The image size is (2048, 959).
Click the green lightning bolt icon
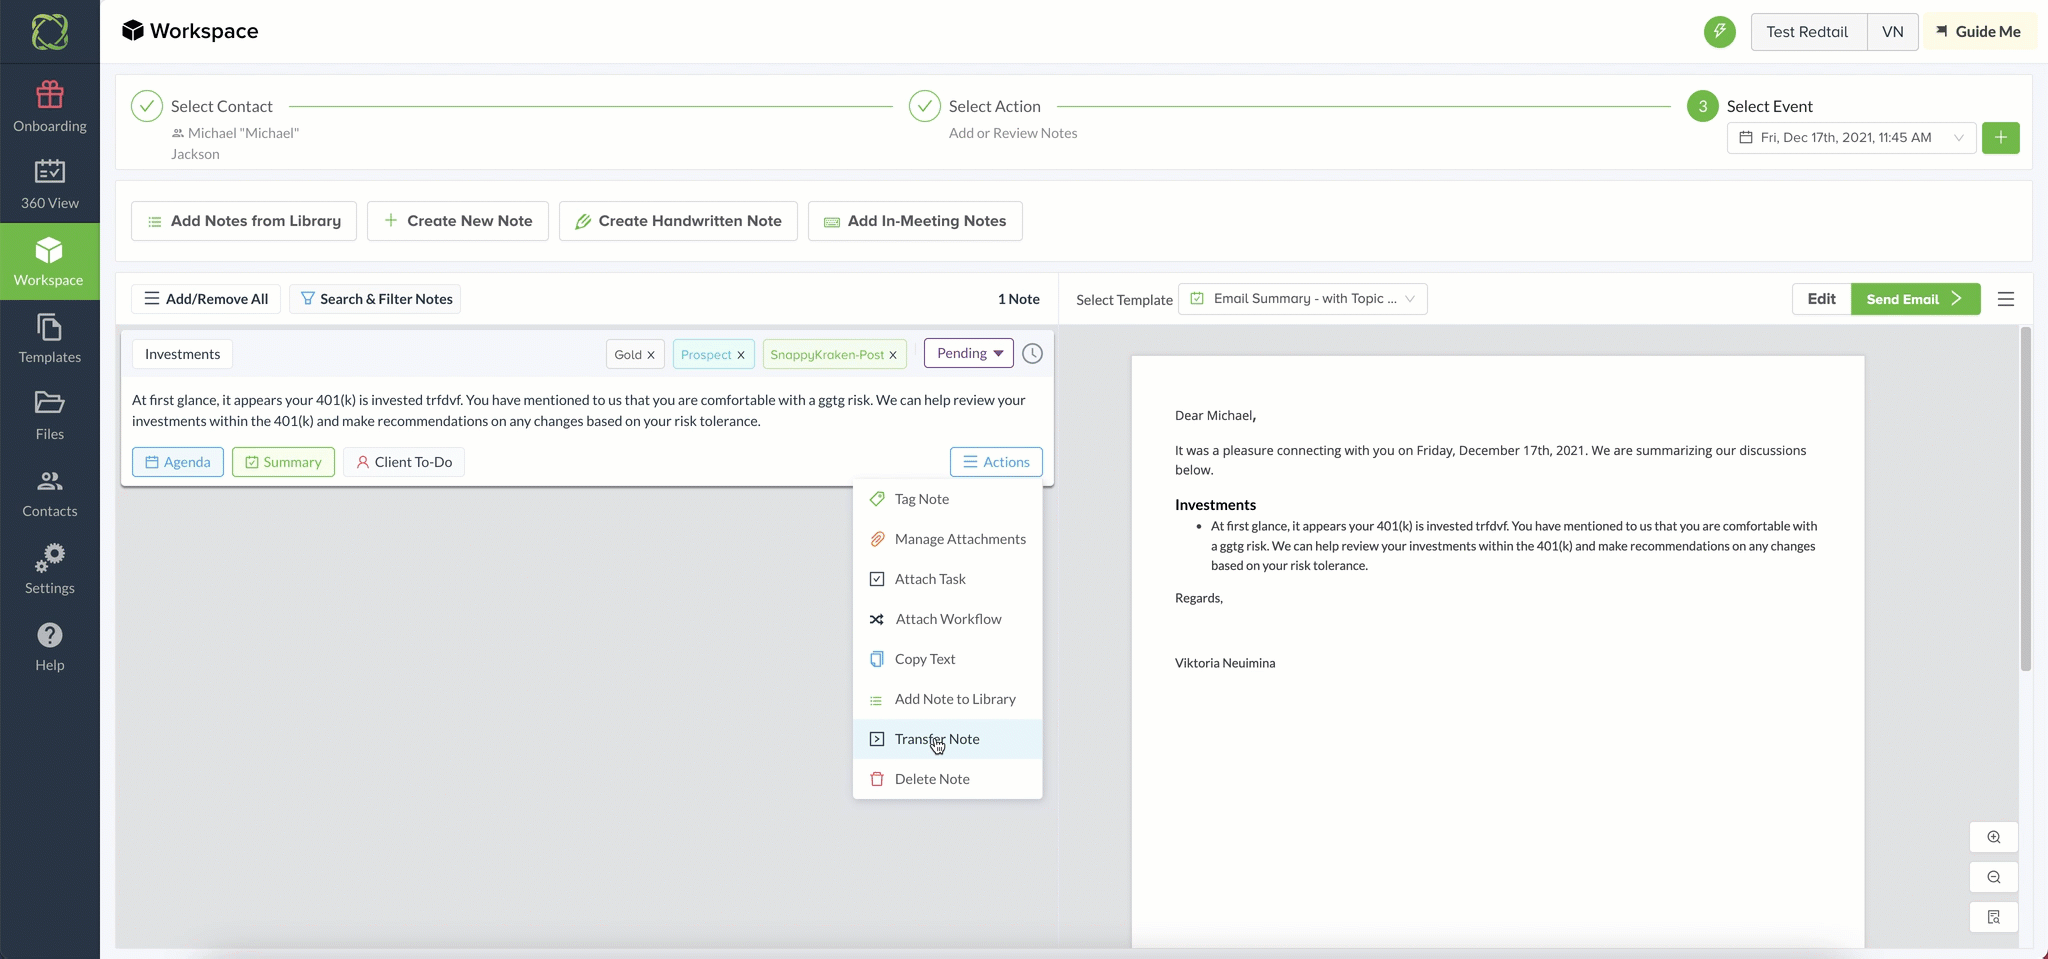tap(1719, 31)
